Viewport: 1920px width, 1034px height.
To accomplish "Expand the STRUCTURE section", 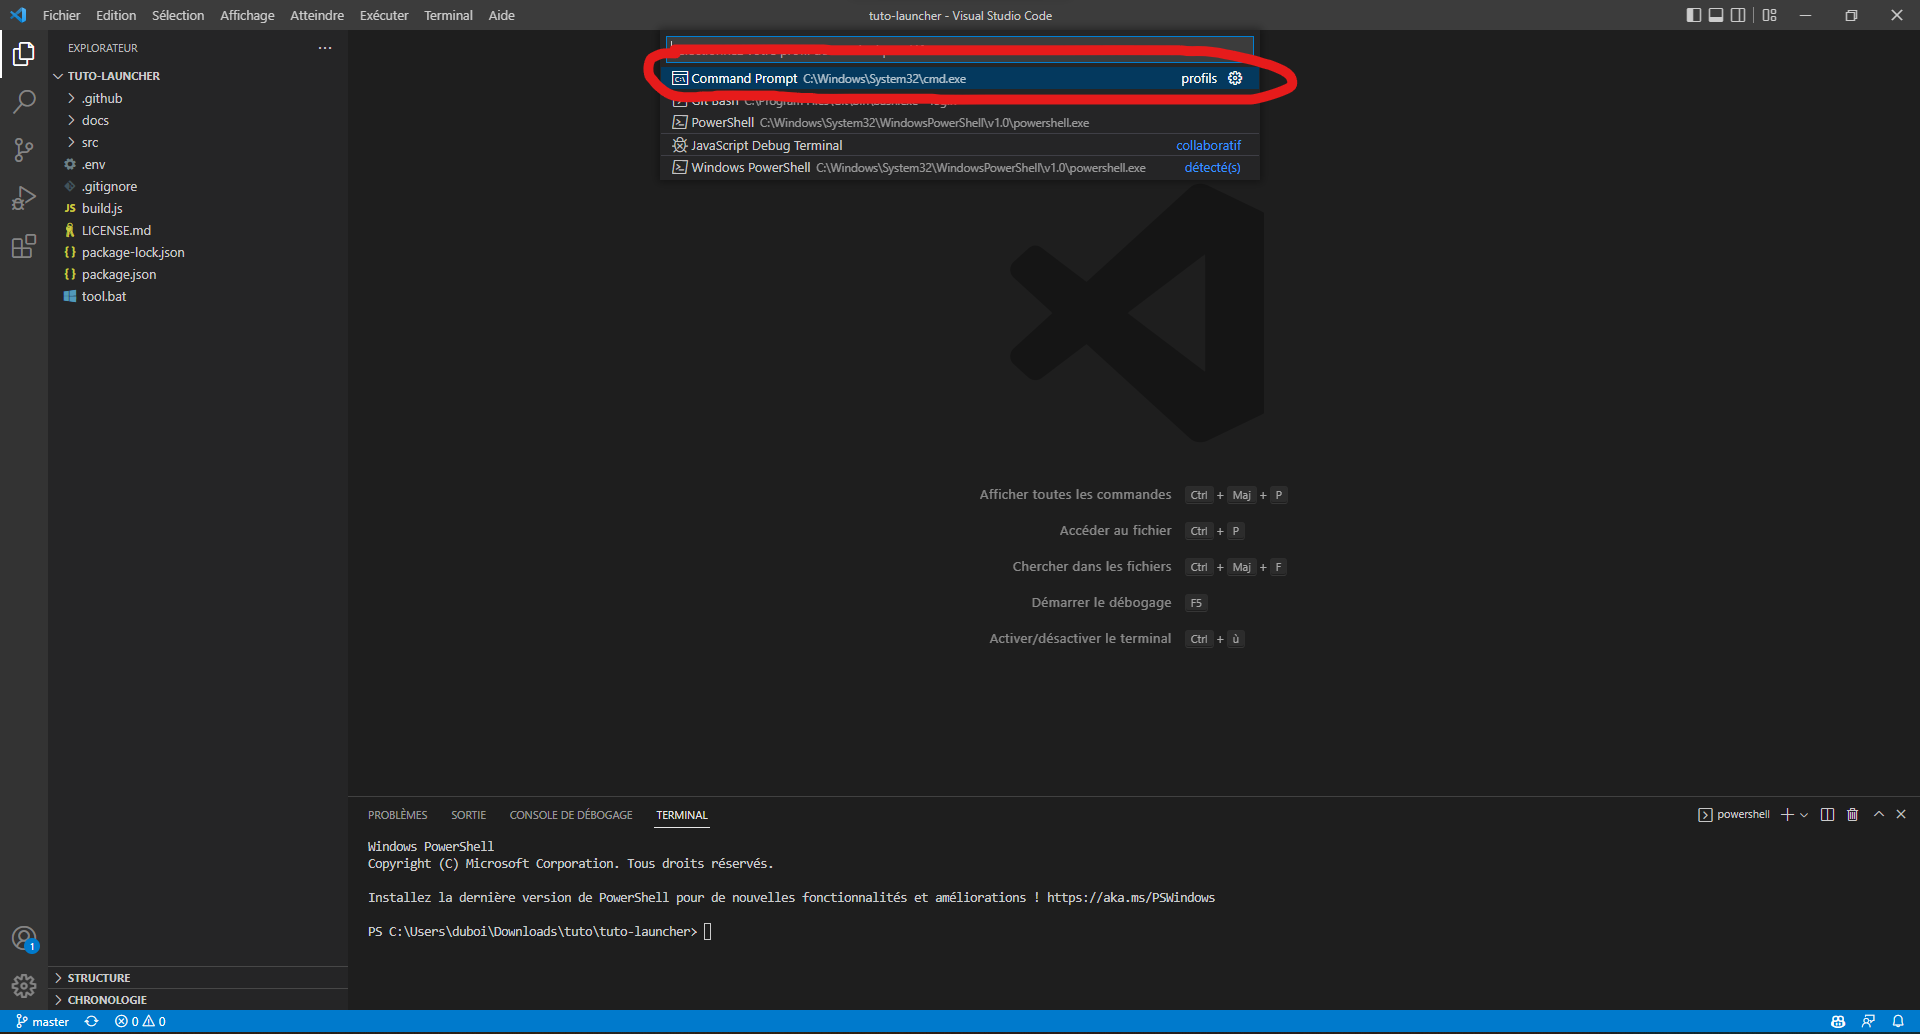I will click(x=198, y=978).
